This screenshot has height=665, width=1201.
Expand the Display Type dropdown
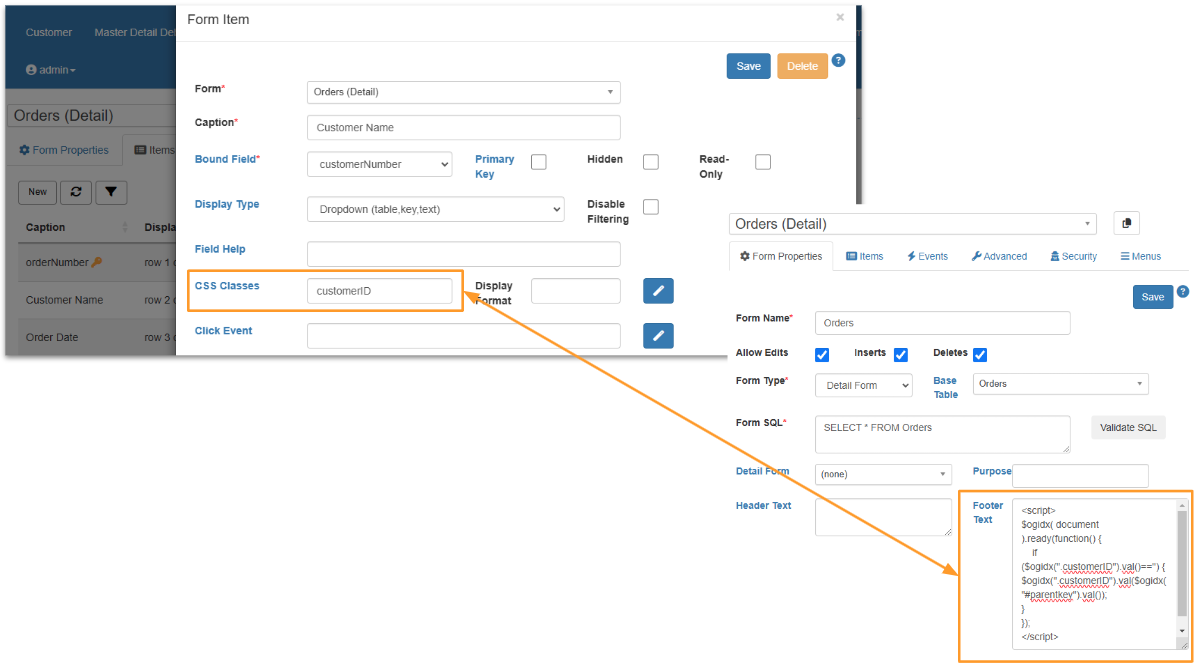pyautogui.click(x=435, y=209)
